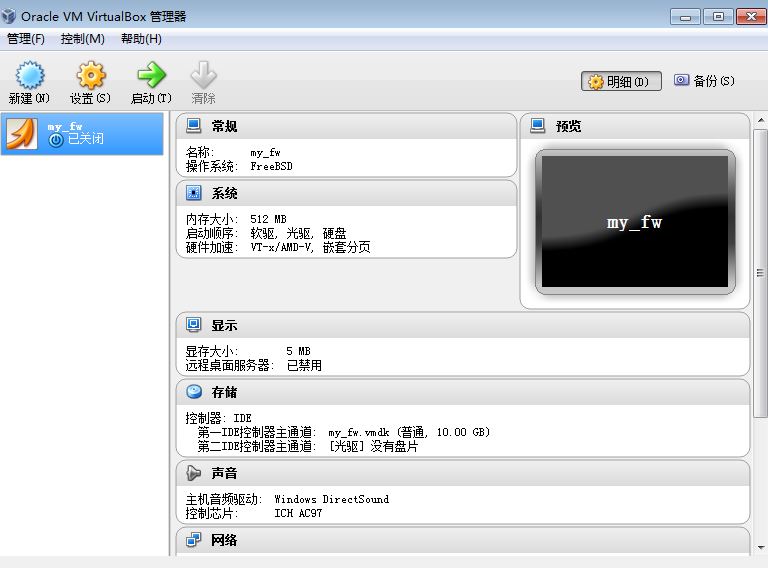The image size is (768, 568).
Task: Click [光驱] 没有盘片 optical drive entry
Action: click(373, 447)
